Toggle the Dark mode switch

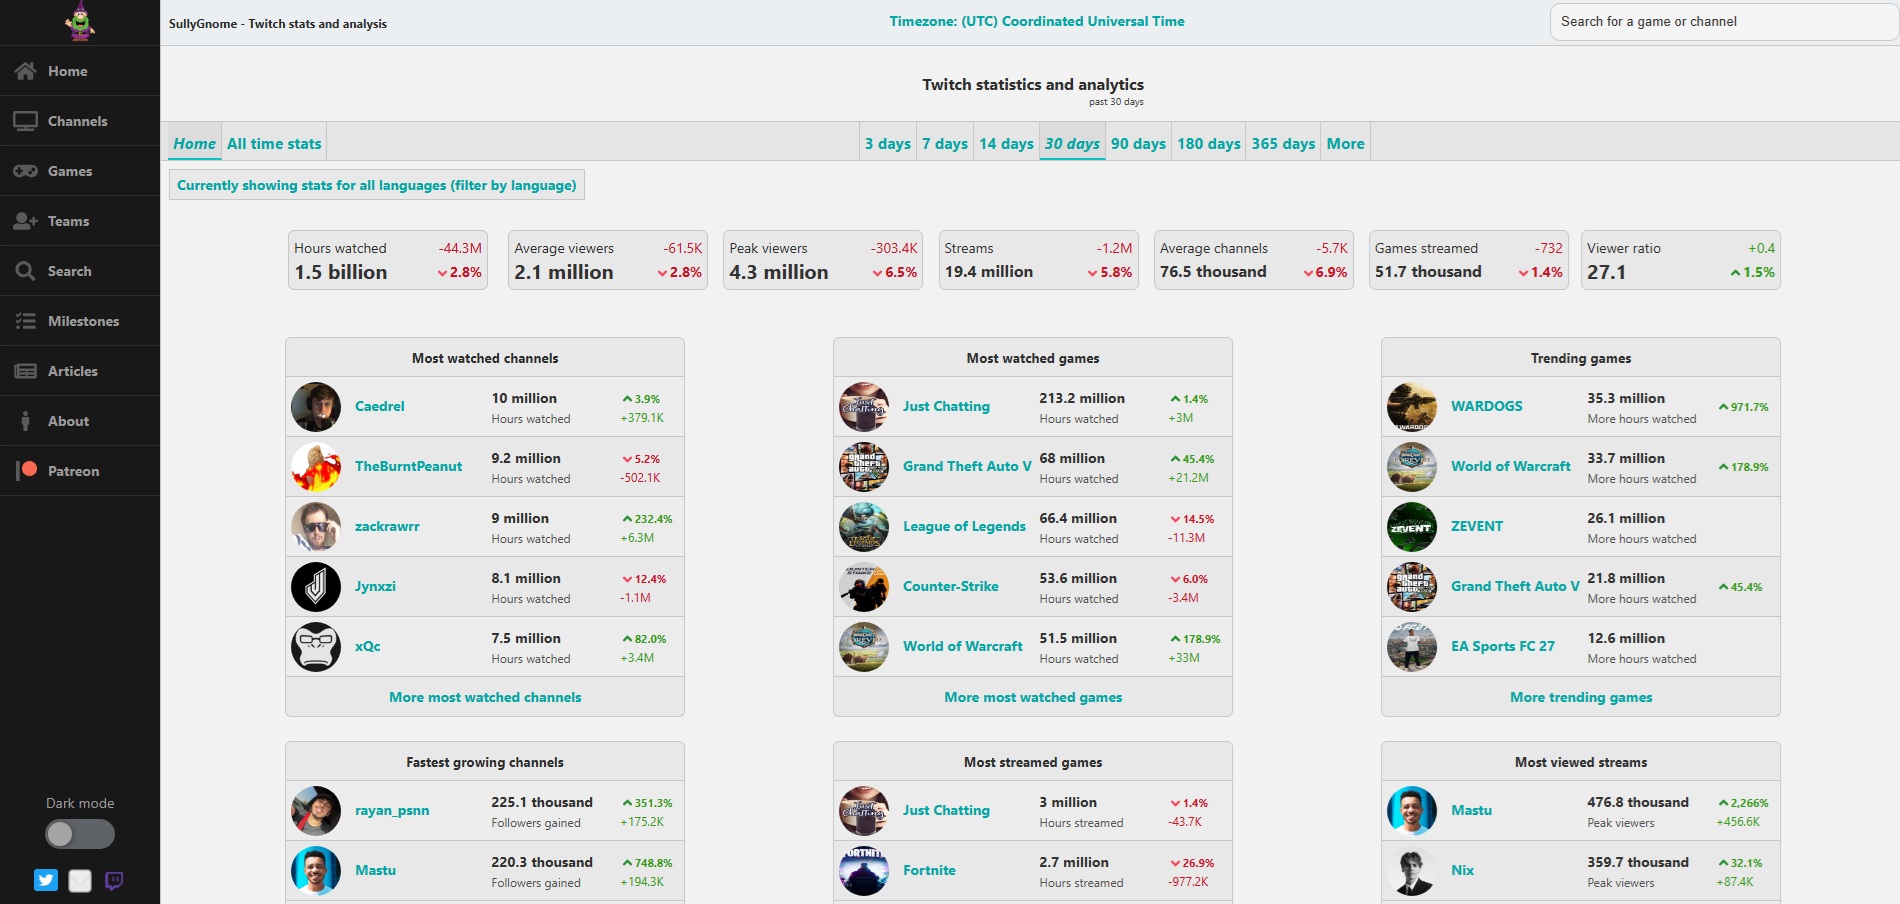pyautogui.click(x=80, y=834)
